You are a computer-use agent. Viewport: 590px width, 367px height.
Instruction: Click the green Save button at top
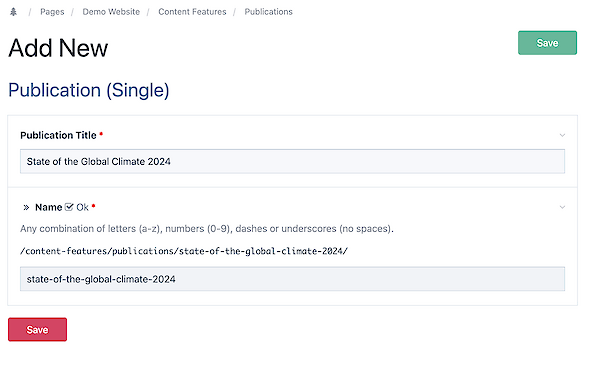point(547,43)
